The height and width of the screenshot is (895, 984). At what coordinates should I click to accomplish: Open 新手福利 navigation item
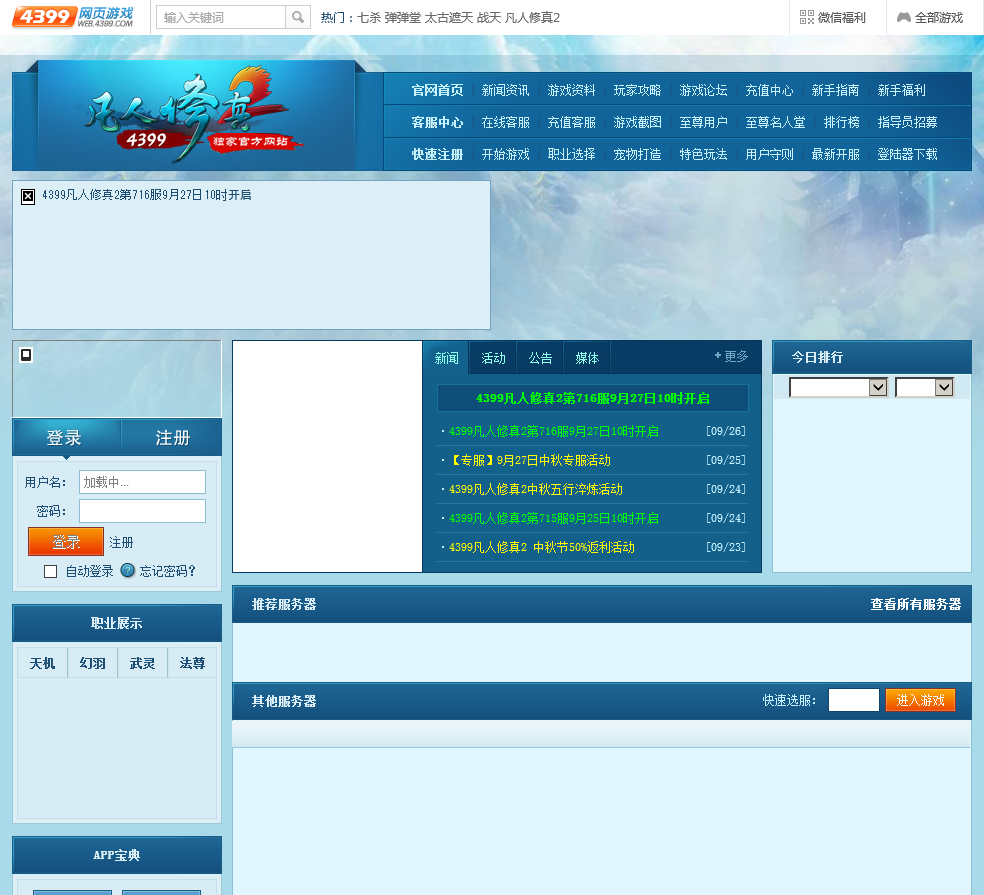coord(901,90)
